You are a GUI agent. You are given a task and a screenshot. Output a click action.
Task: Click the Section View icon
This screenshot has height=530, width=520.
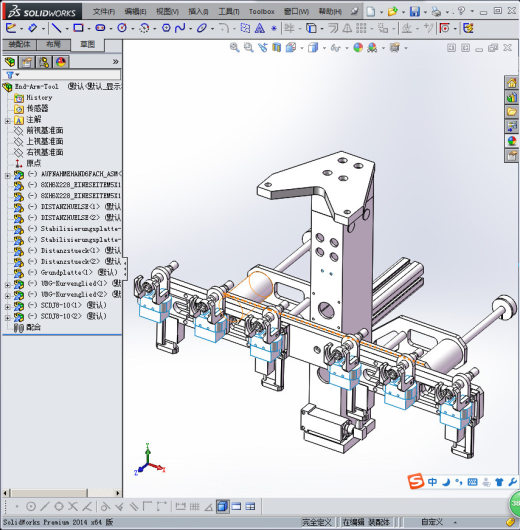pos(277,48)
